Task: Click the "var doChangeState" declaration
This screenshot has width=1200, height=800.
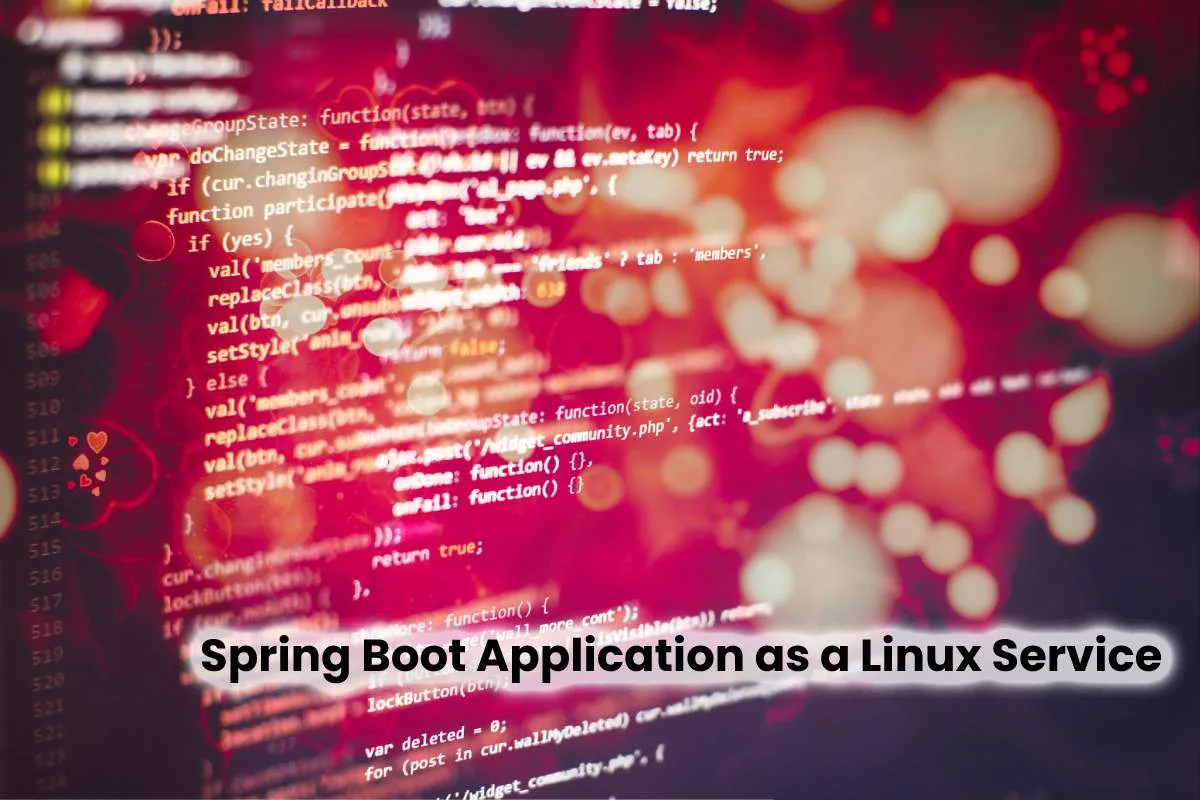Action: [237, 154]
